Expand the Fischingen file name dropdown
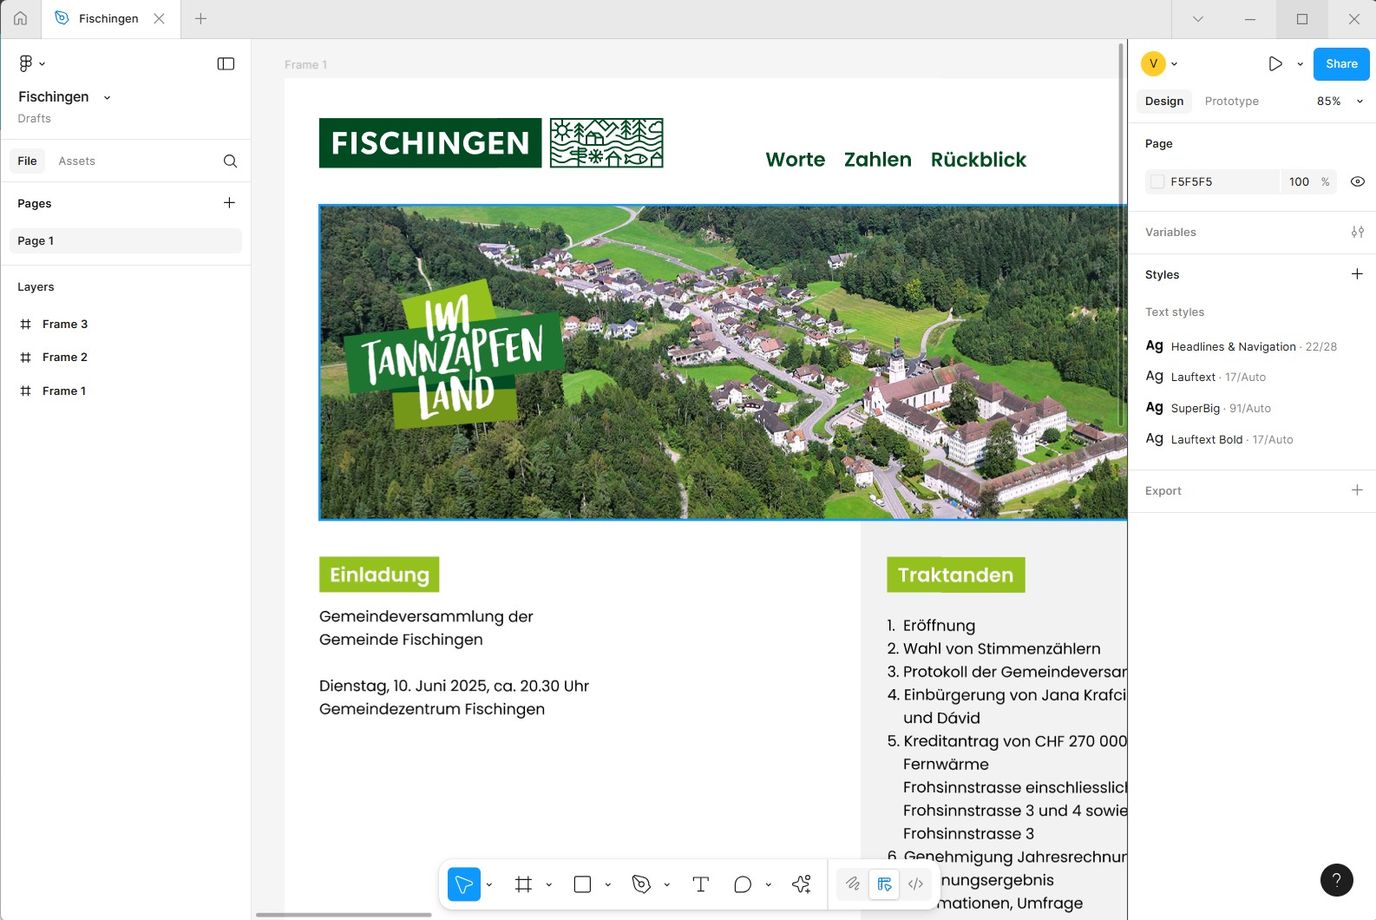This screenshot has width=1376, height=920. 107,97
